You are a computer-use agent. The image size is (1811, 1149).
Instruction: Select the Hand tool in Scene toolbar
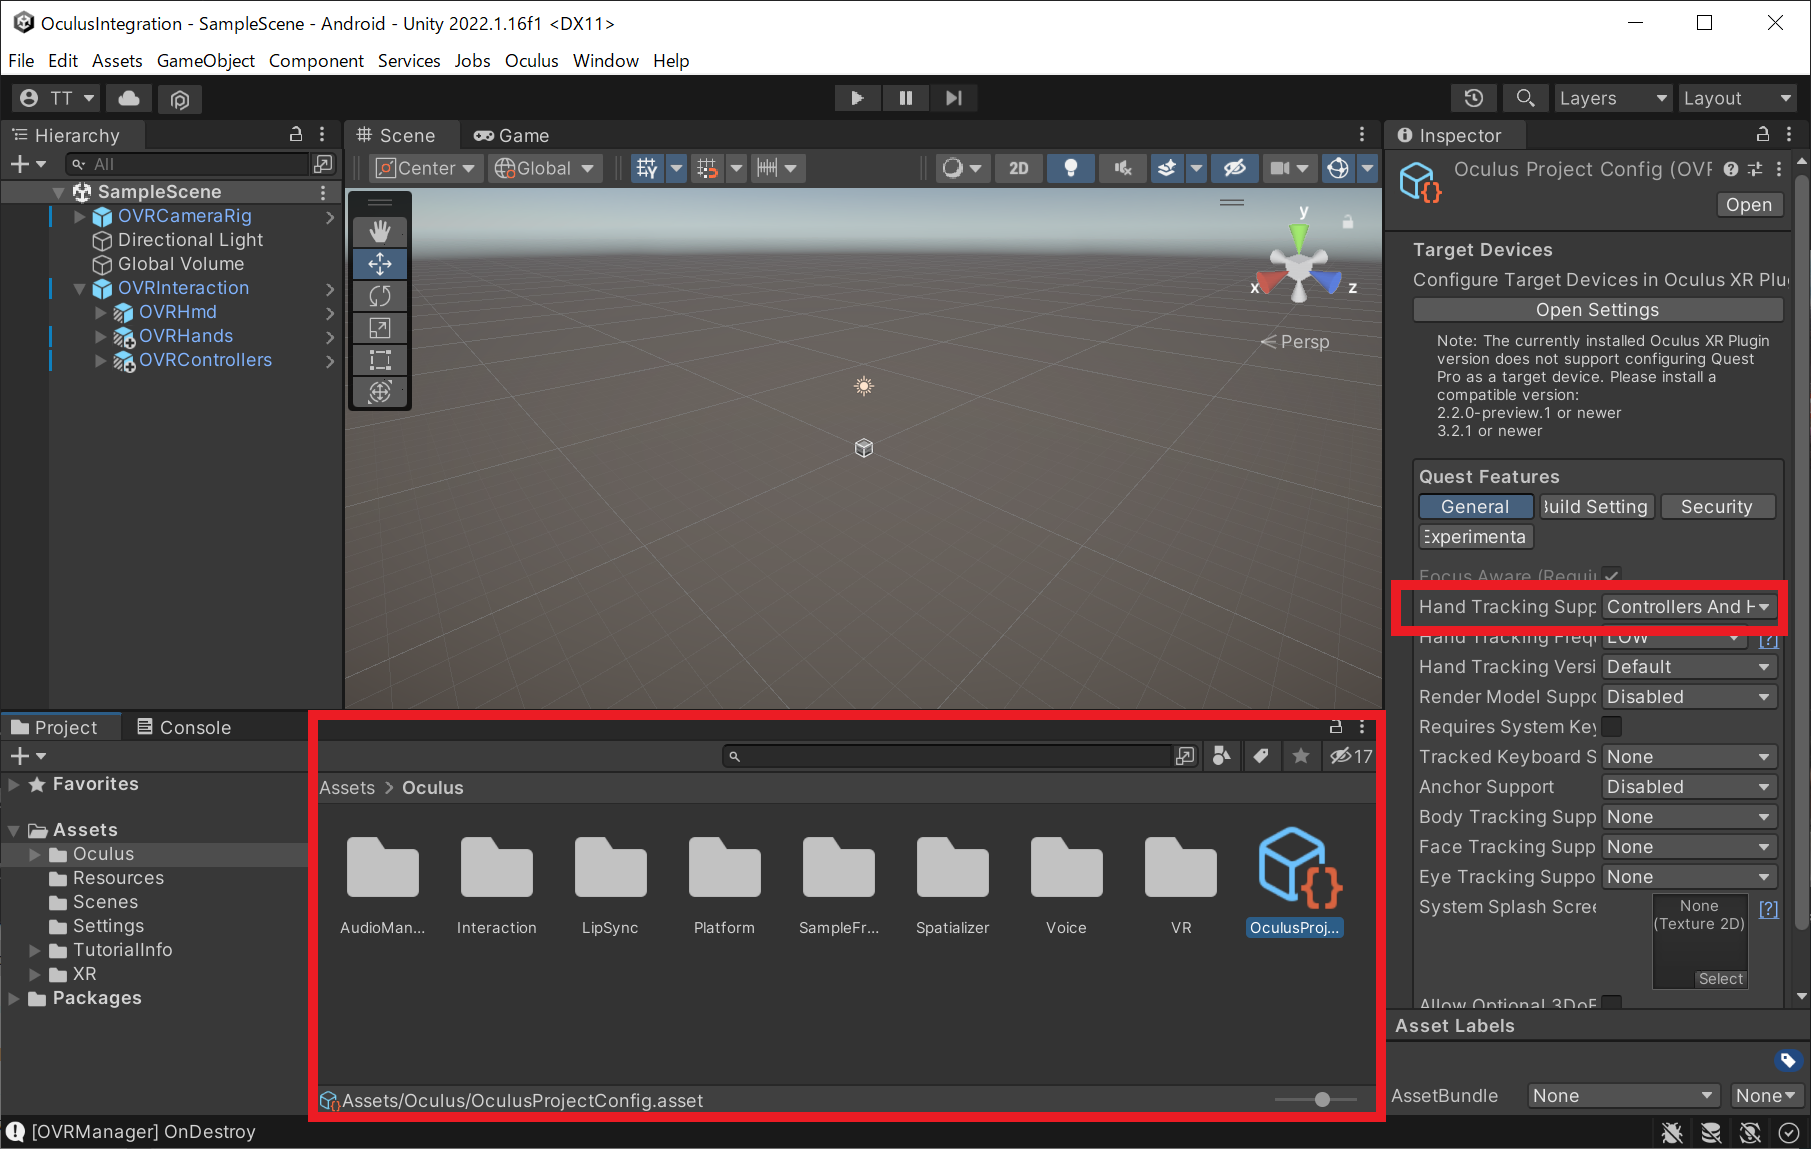[x=380, y=231]
